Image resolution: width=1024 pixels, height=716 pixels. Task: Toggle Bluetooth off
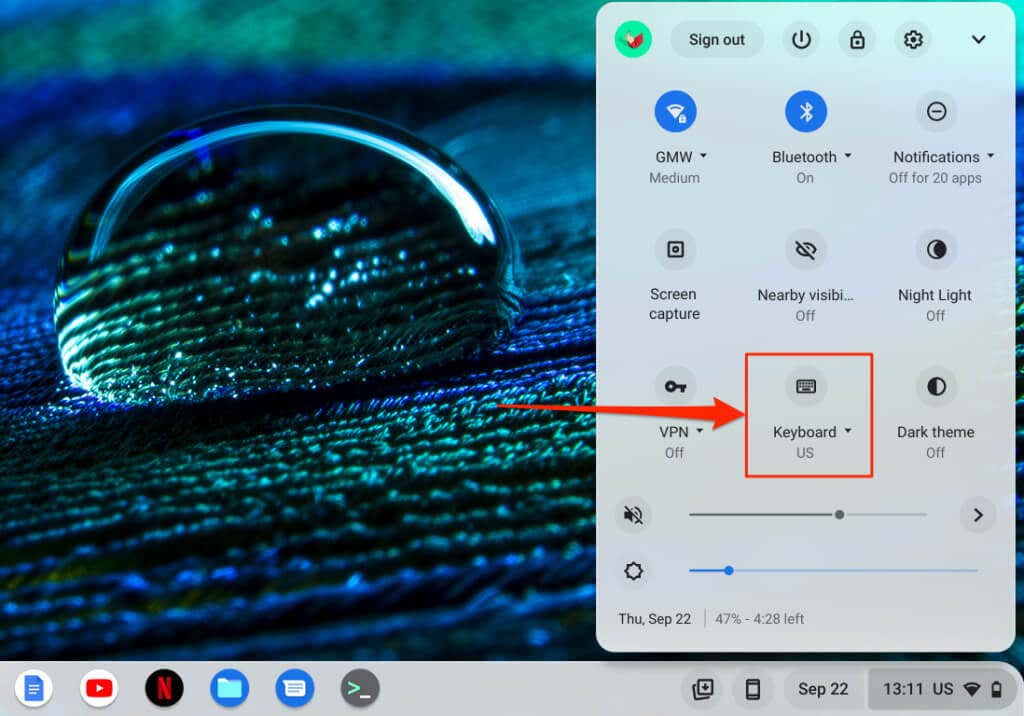806,111
